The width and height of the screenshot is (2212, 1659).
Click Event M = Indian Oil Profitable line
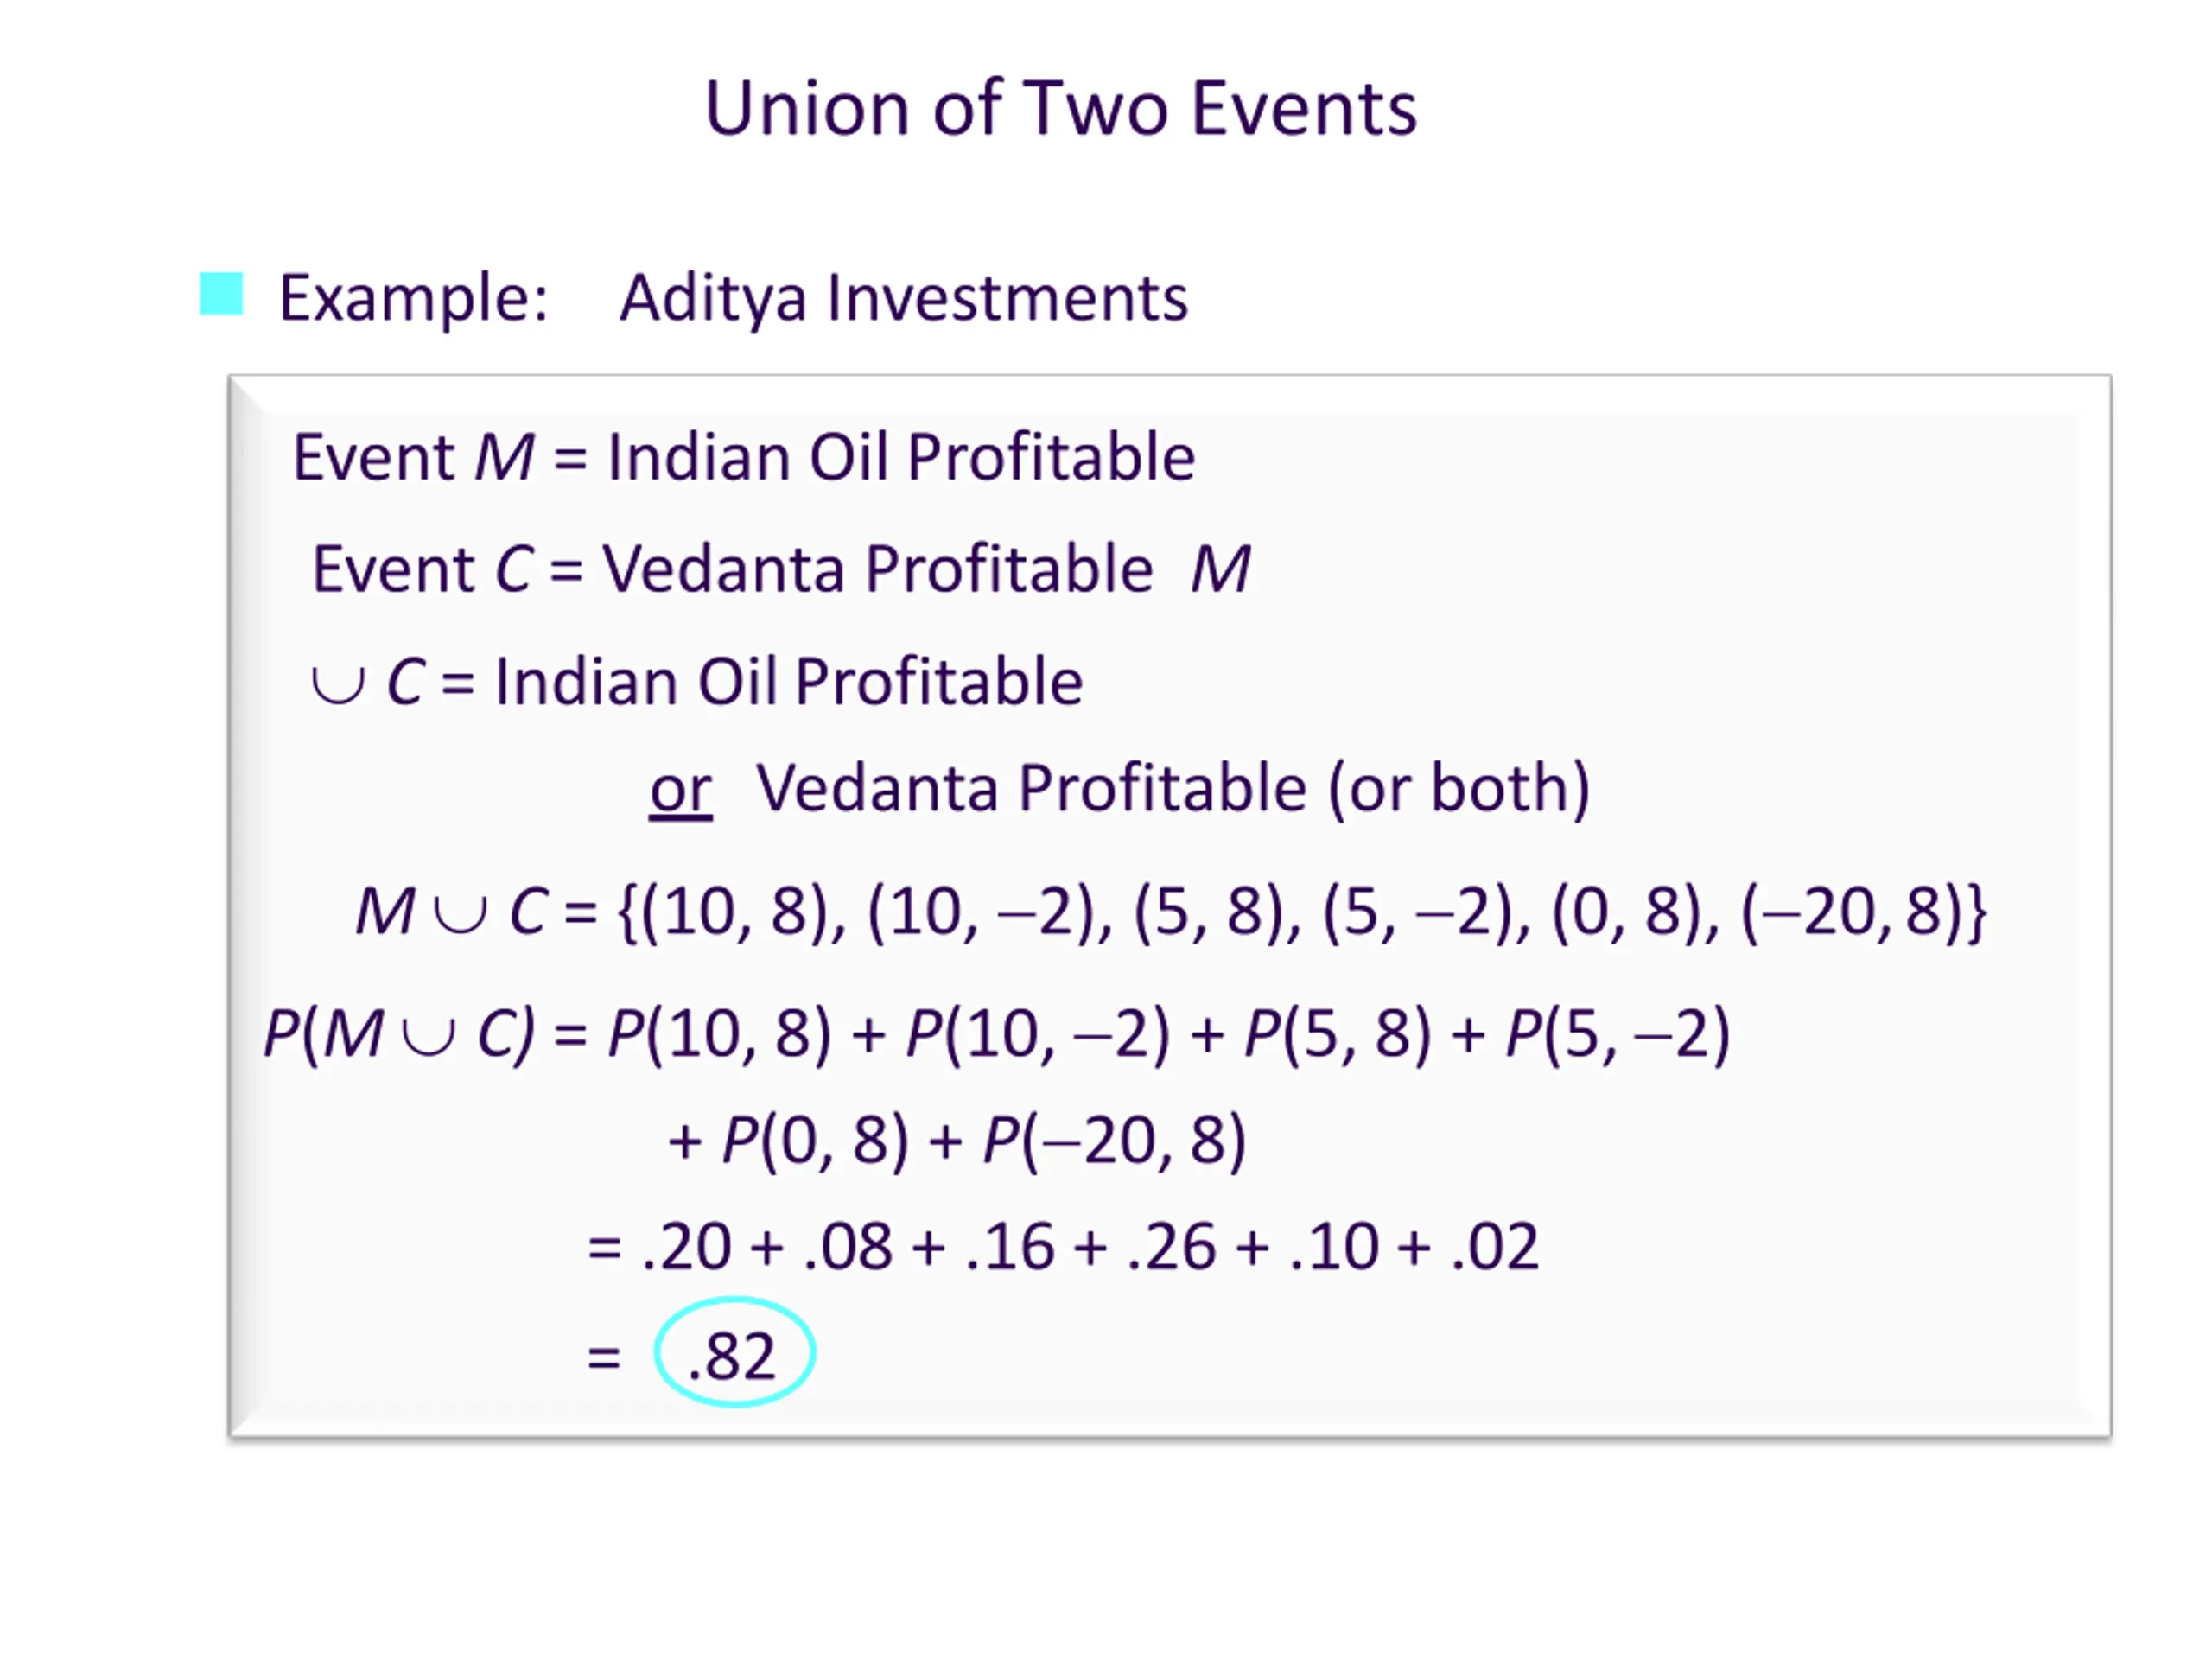click(743, 457)
